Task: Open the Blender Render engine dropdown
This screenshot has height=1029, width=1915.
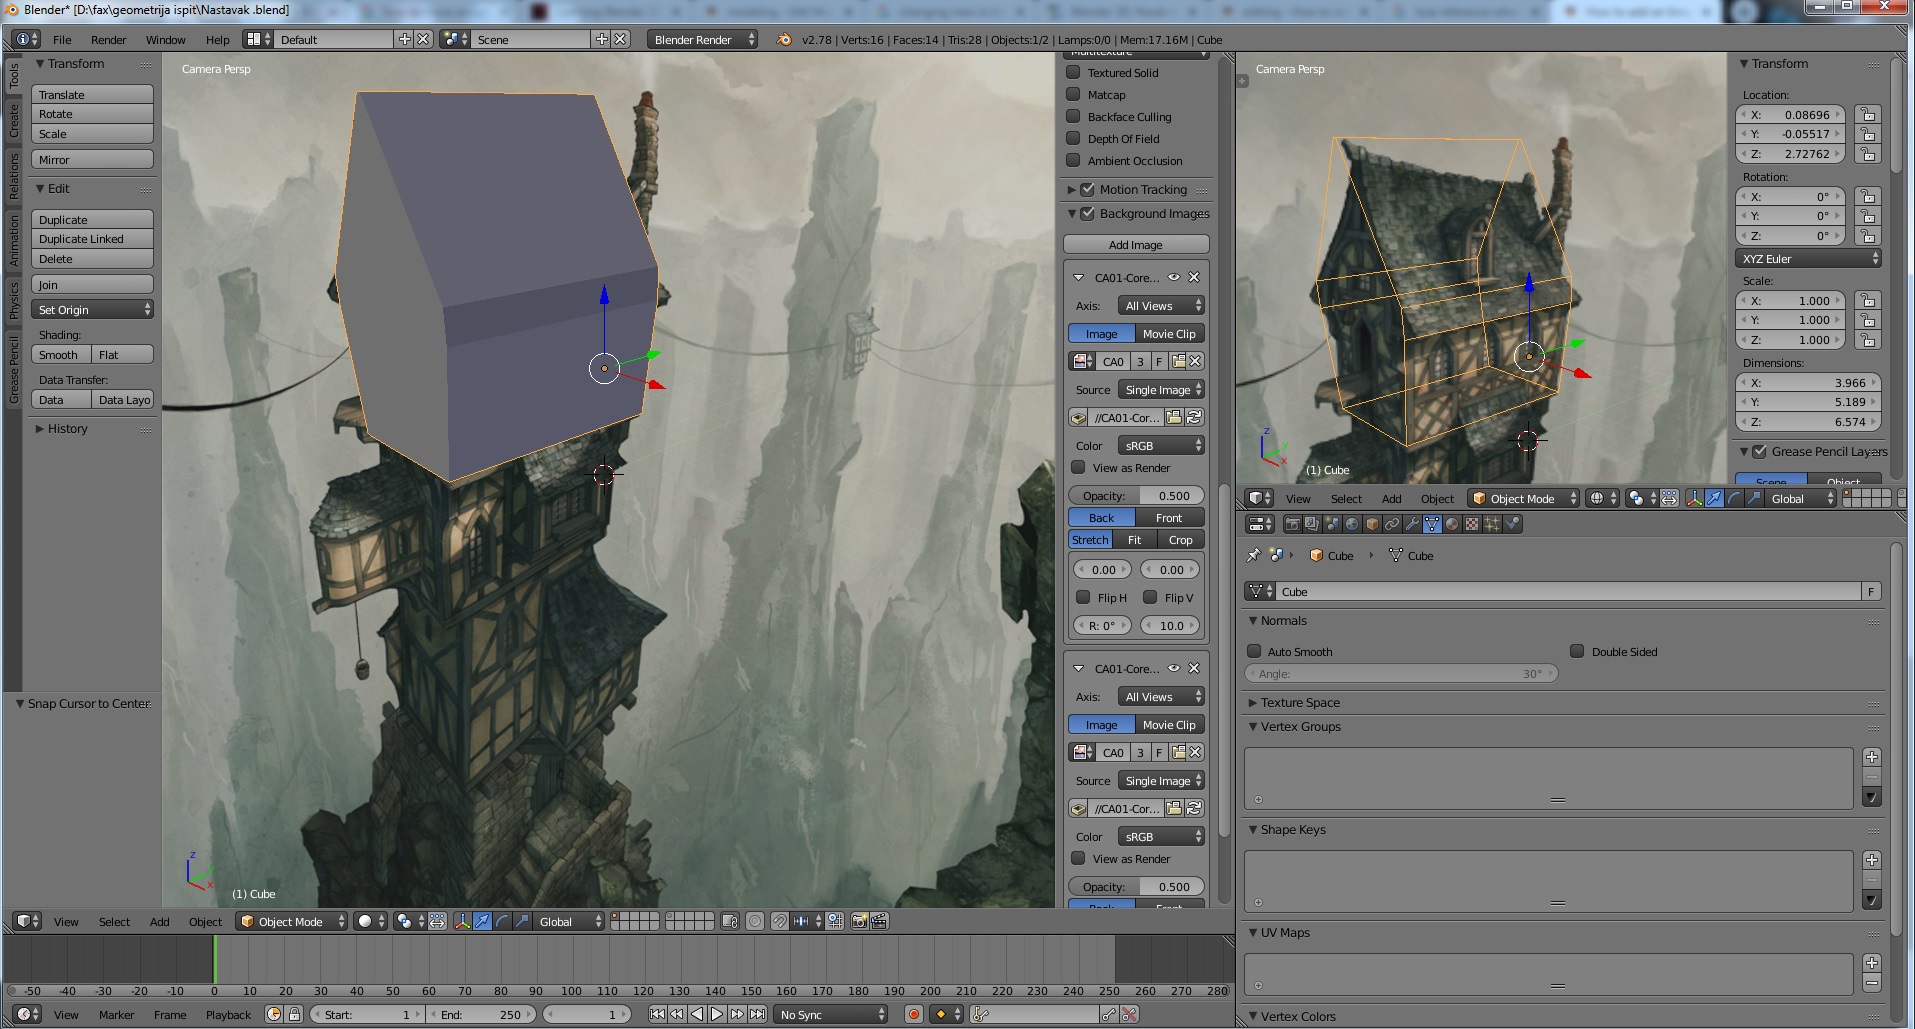Action: coord(703,39)
